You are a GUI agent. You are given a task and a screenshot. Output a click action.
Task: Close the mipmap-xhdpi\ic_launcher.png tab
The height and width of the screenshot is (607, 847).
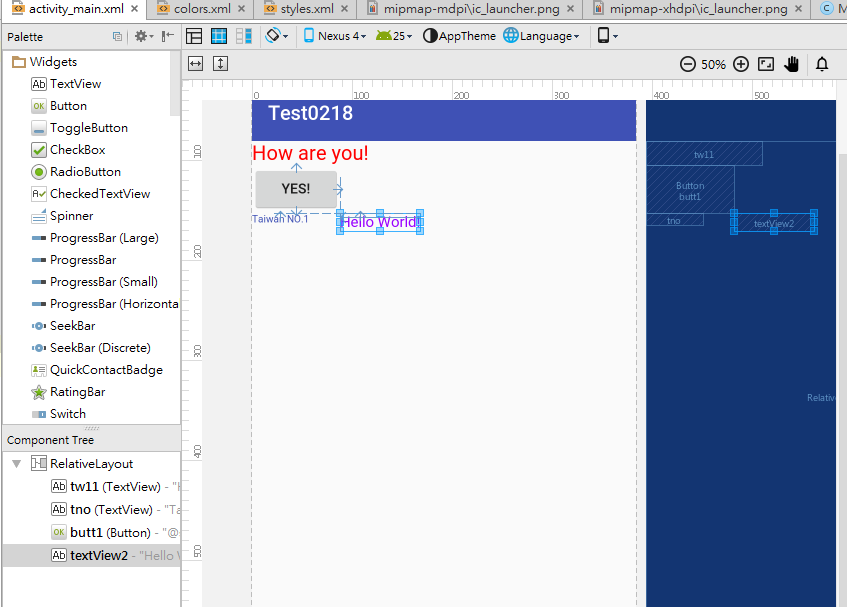pos(798,9)
